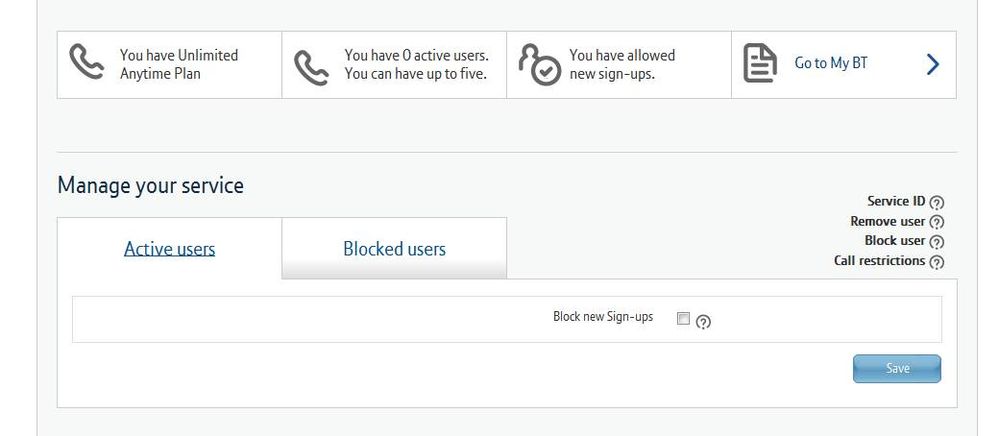Tick the Block new Sign-ups checkbox

[683, 318]
